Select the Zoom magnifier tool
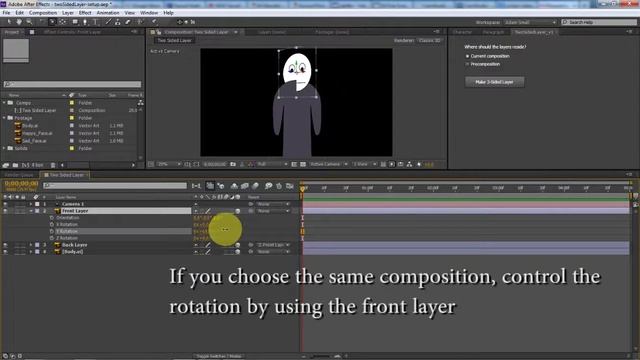This screenshot has height=360, width=640. coord(29,22)
